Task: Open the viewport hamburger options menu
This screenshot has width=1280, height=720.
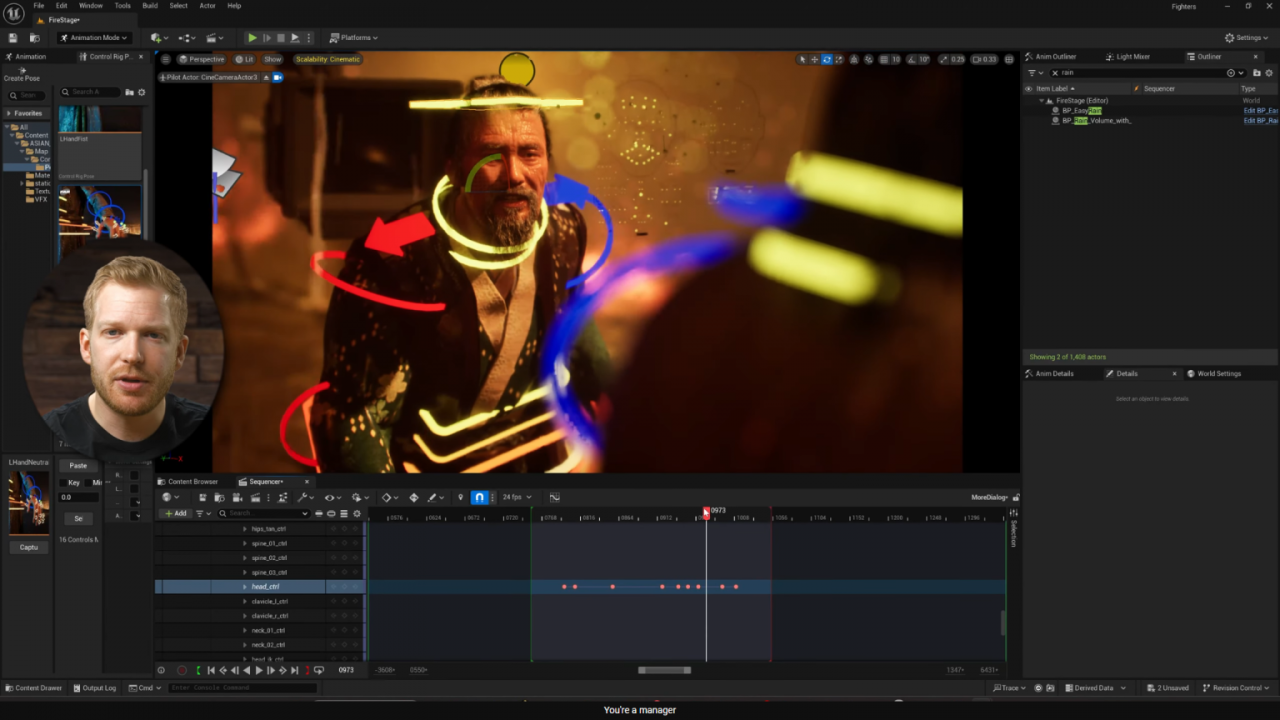Action: click(166, 59)
